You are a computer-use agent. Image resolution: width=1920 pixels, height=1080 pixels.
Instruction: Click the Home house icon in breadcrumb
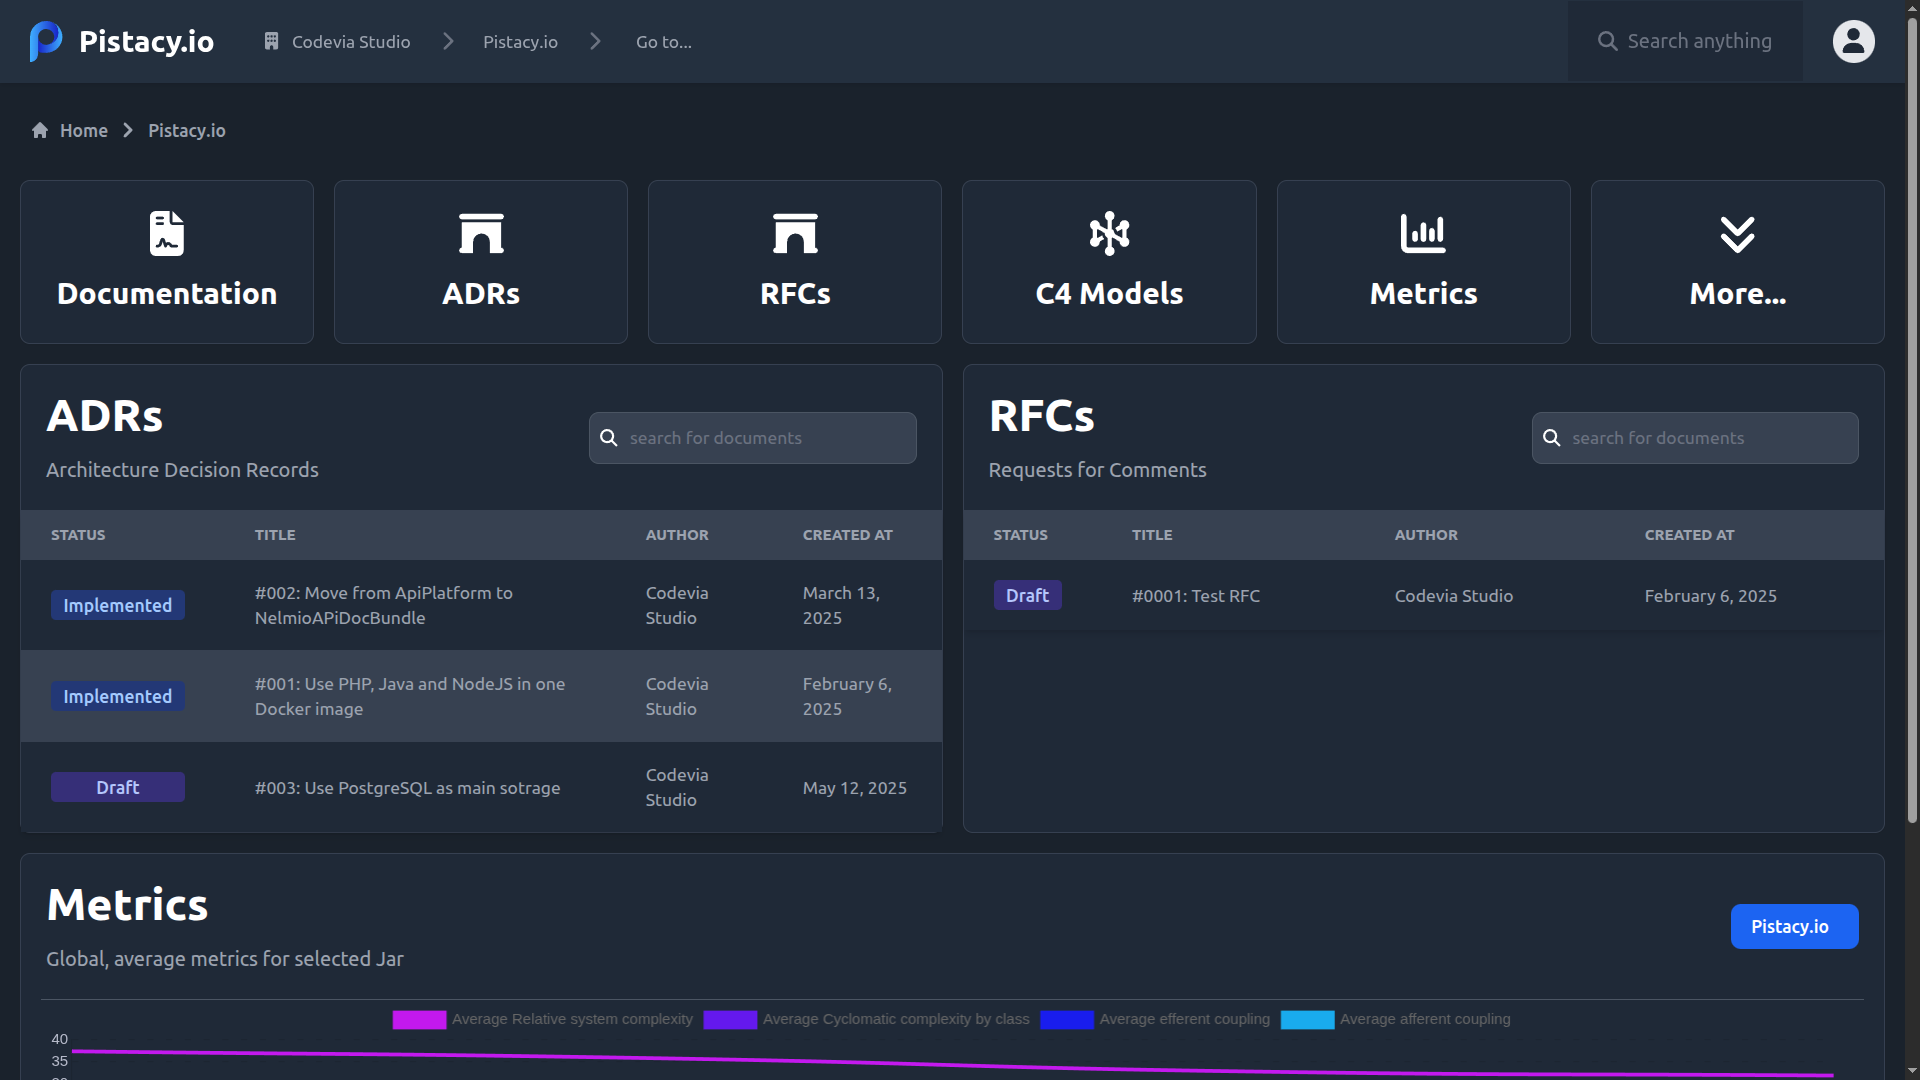tap(40, 131)
